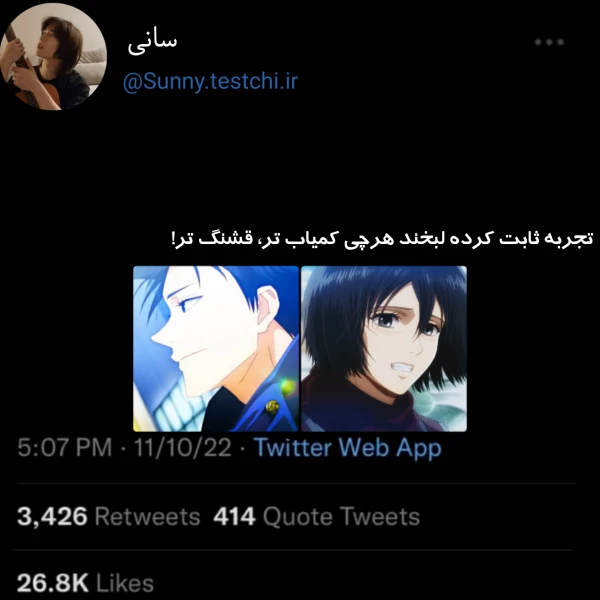
Task: Open the Likes label list
Action: [125, 583]
